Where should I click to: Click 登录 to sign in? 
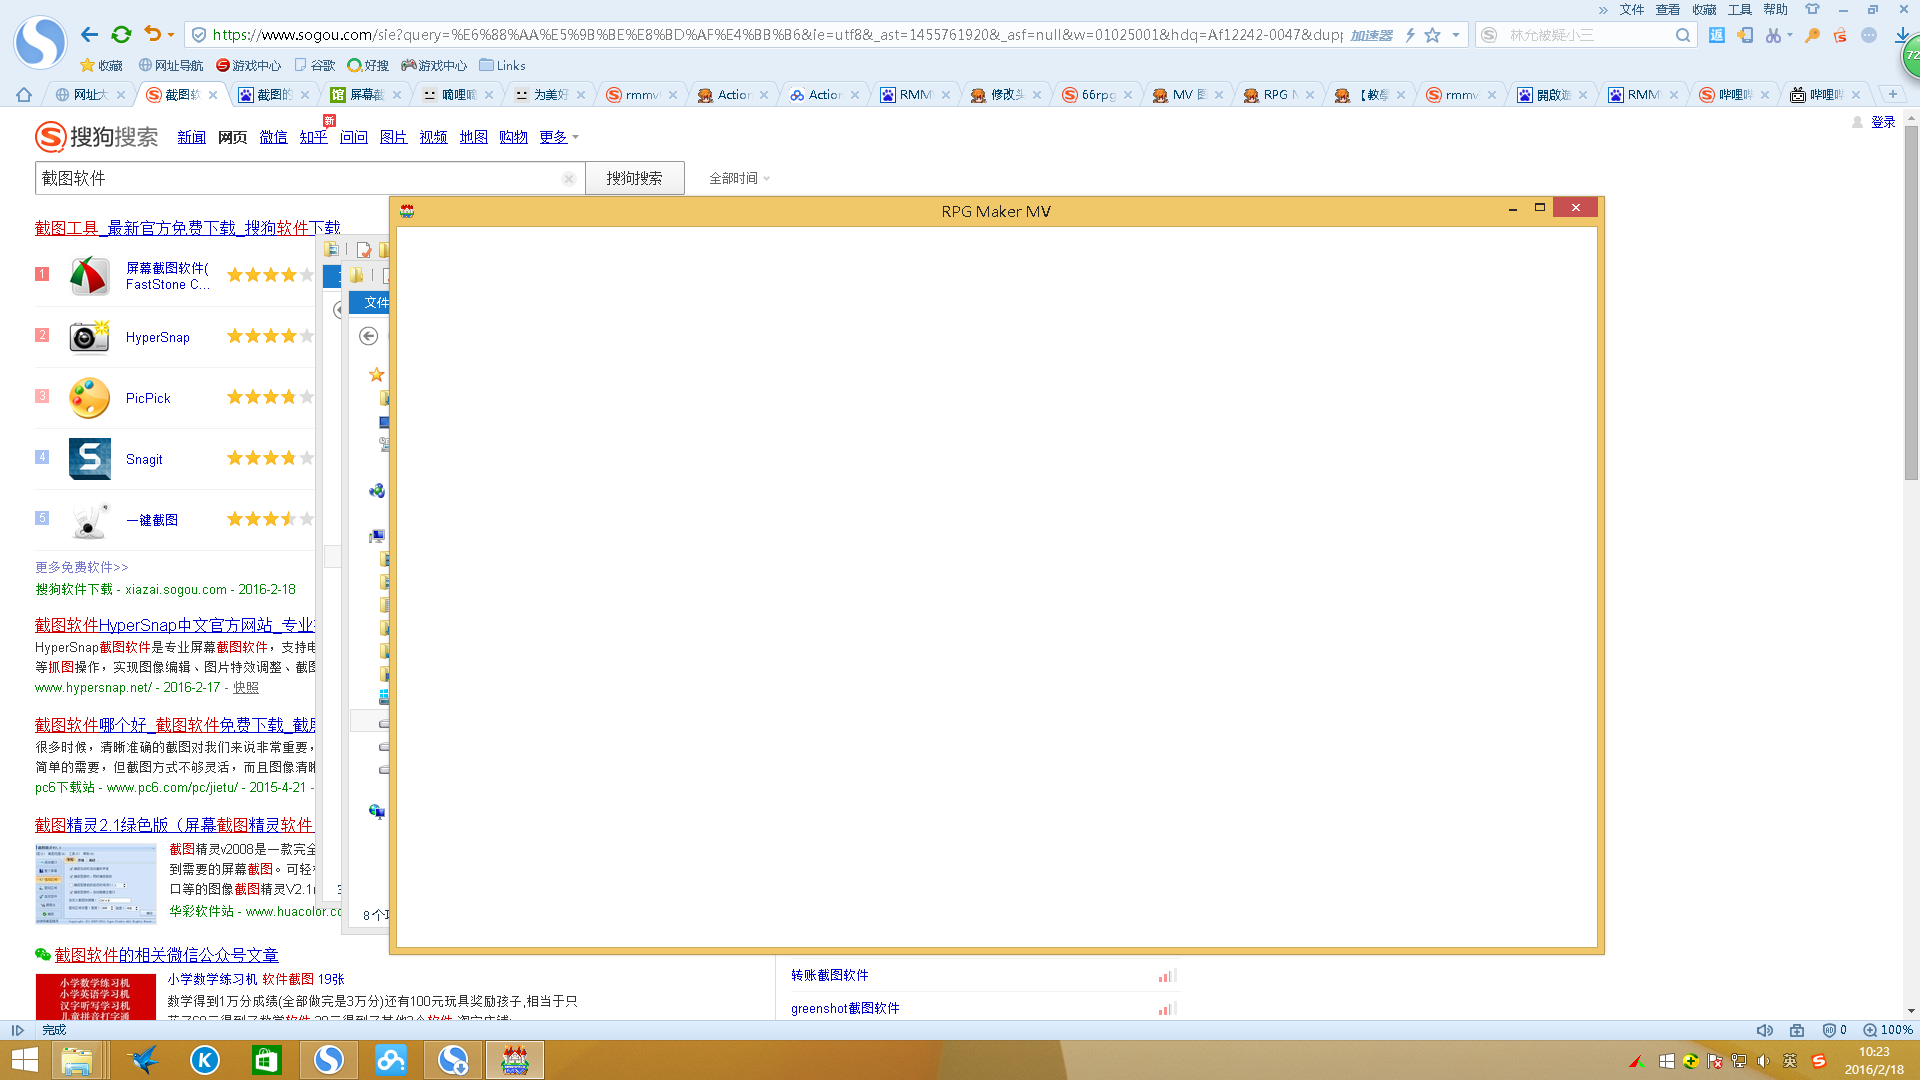coord(1883,122)
